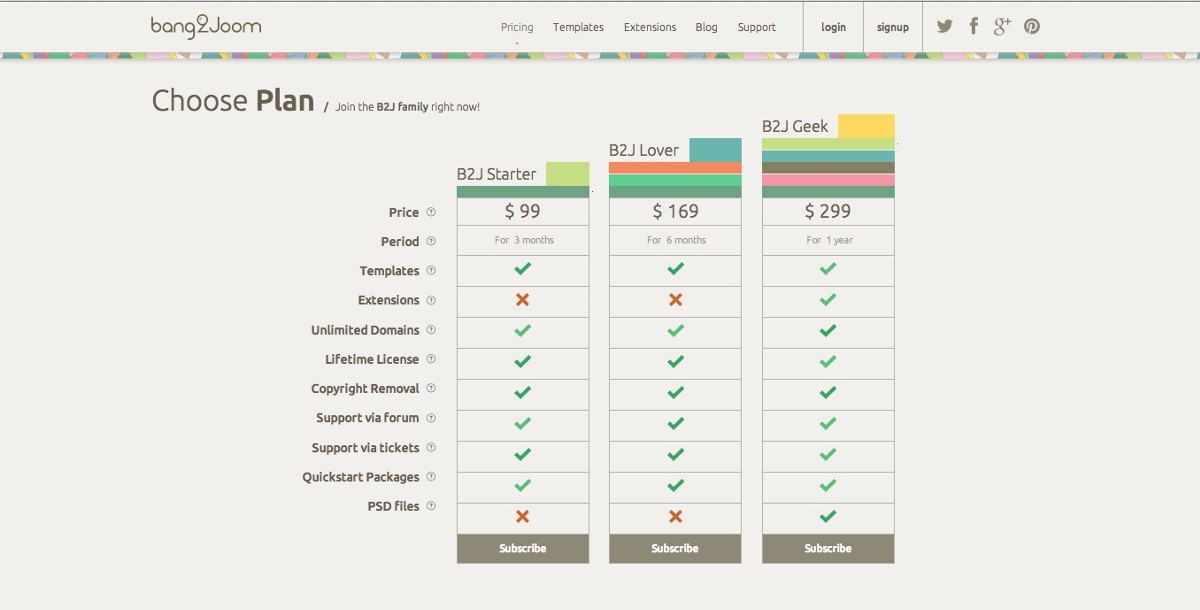Viewport: 1200px width, 610px height.
Task: Click the PSD files cross for B2J Starter
Action: click(522, 517)
